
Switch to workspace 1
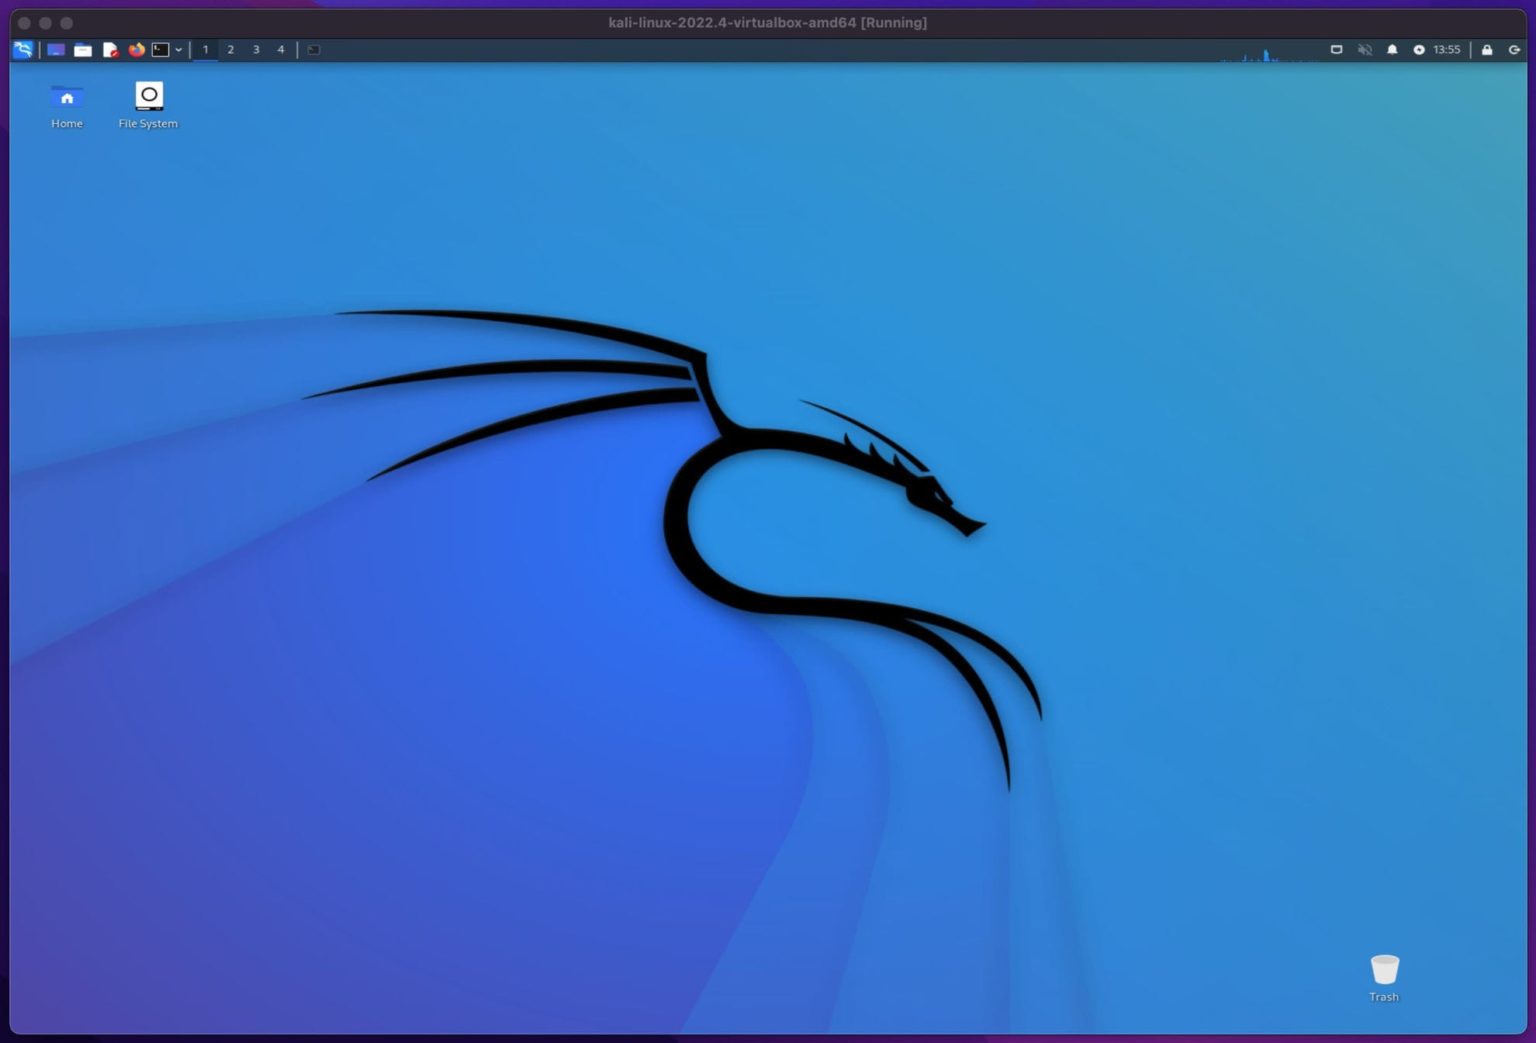point(206,50)
